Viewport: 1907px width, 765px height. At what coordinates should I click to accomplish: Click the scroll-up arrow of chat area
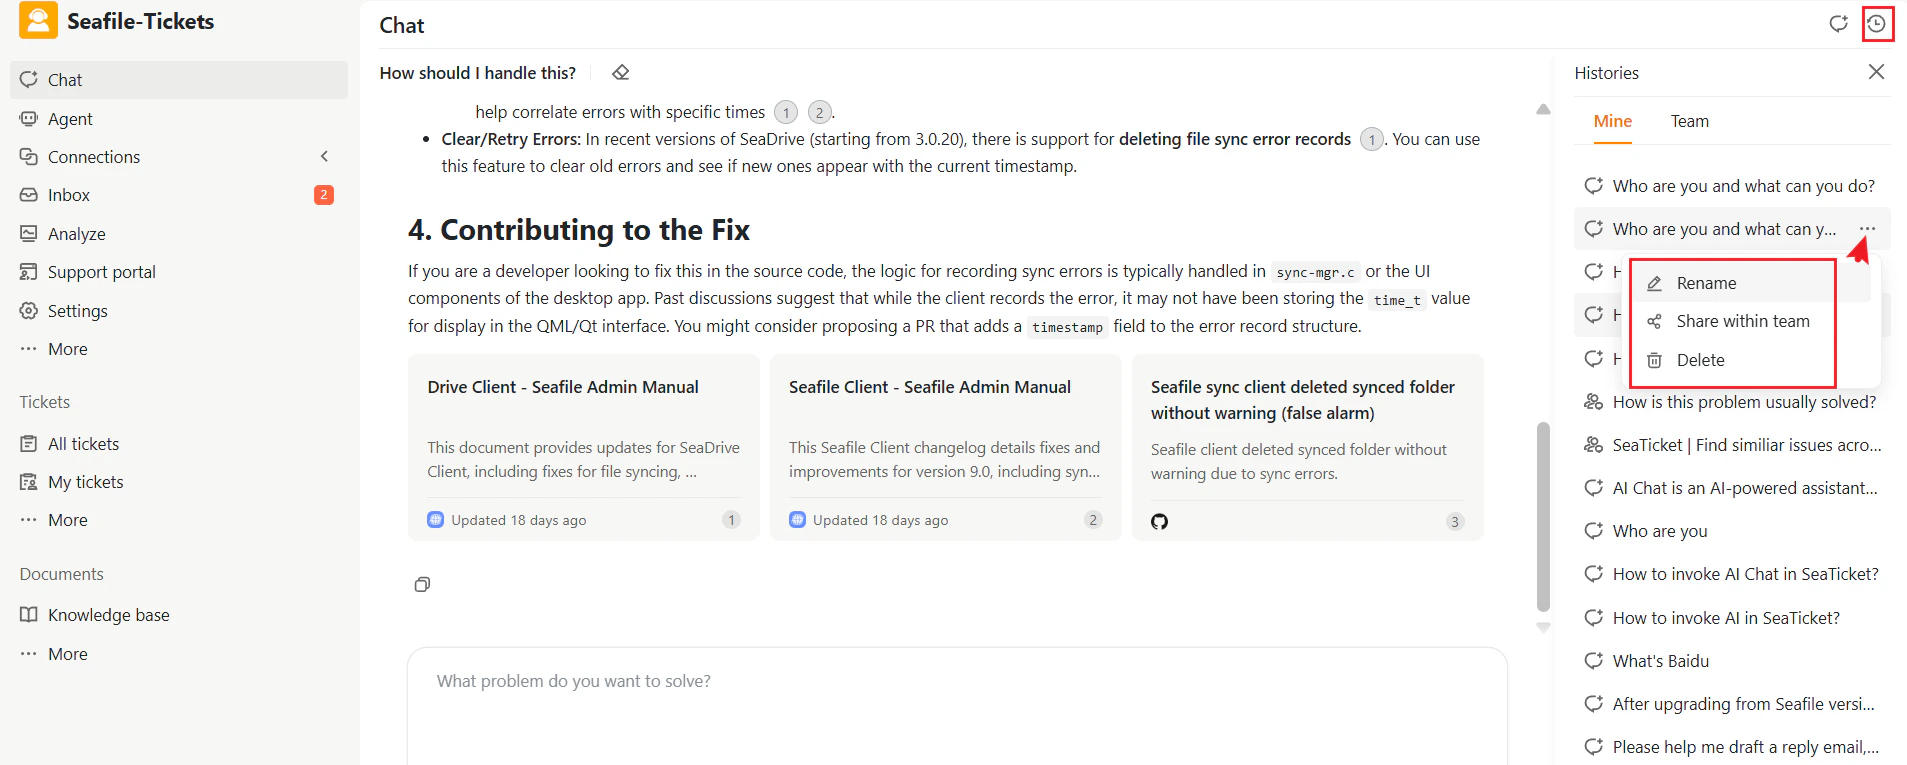click(x=1543, y=109)
